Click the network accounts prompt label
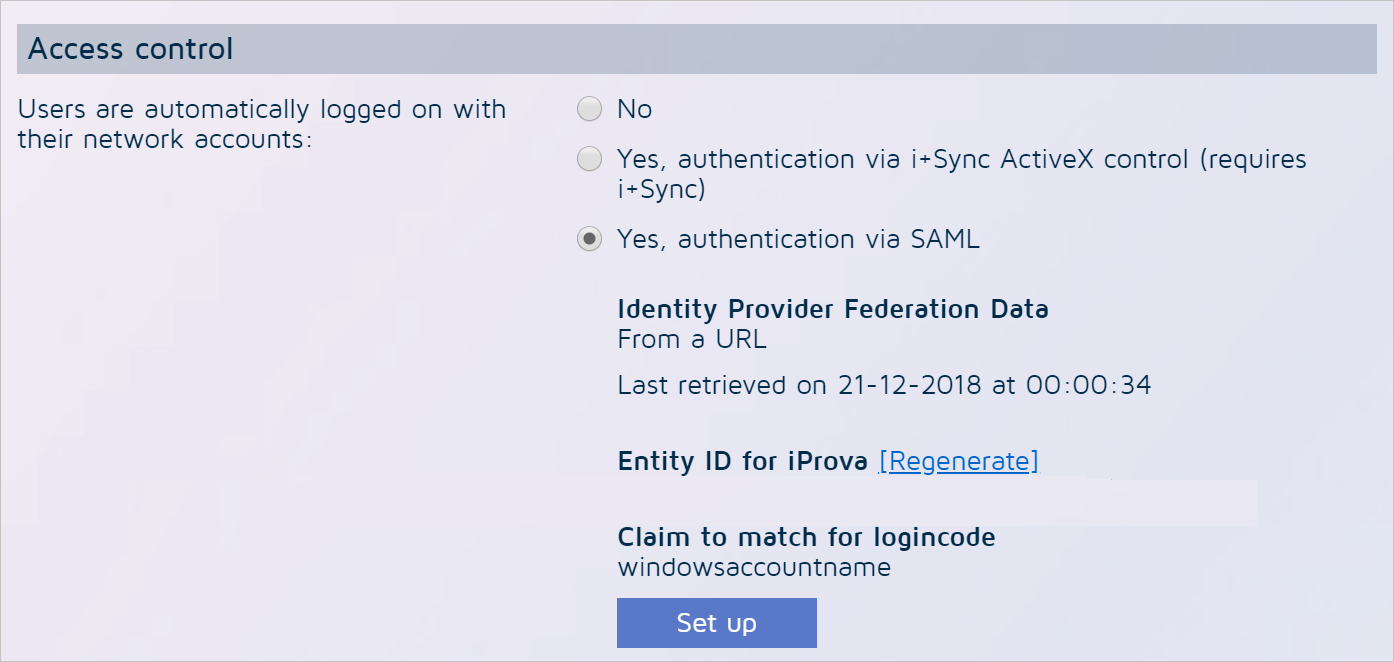Image resolution: width=1394 pixels, height=662 pixels. [262, 124]
